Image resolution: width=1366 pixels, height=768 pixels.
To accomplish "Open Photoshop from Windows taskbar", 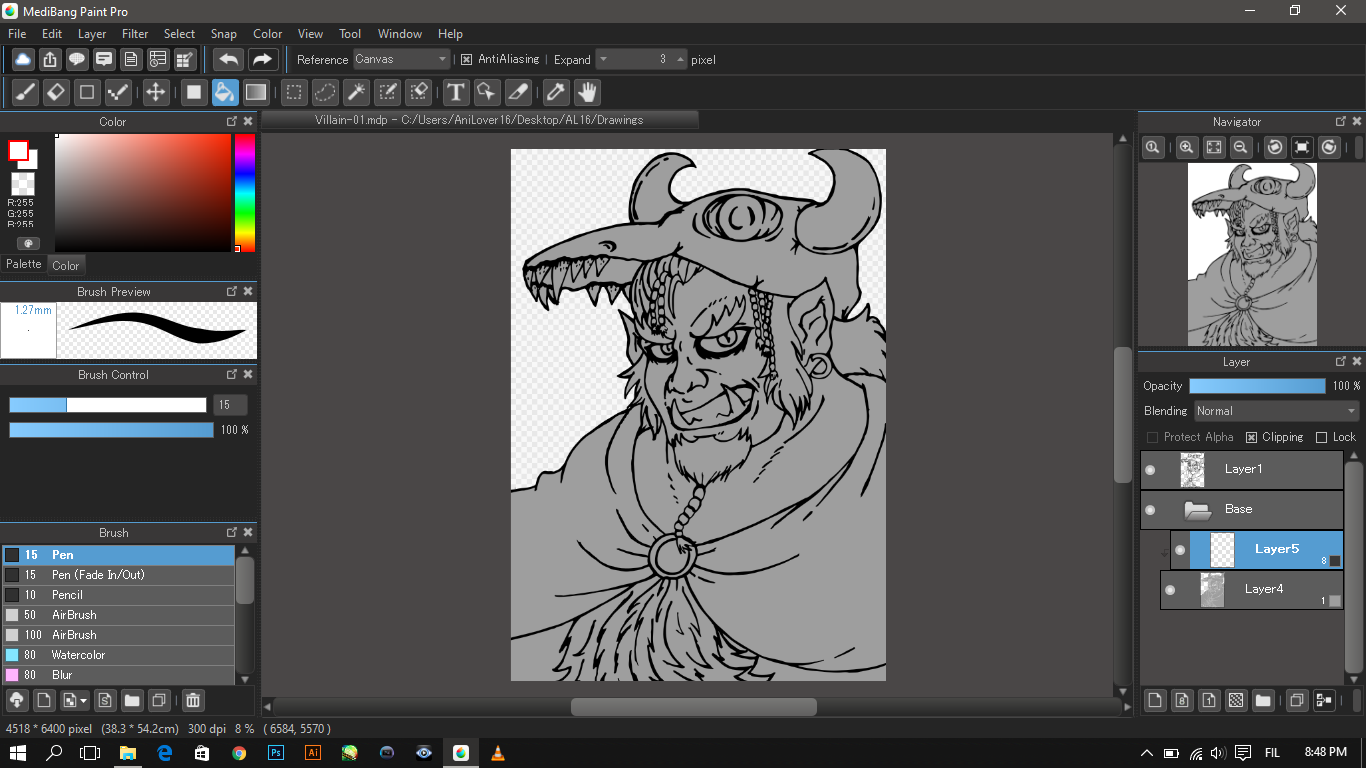I will [x=275, y=752].
